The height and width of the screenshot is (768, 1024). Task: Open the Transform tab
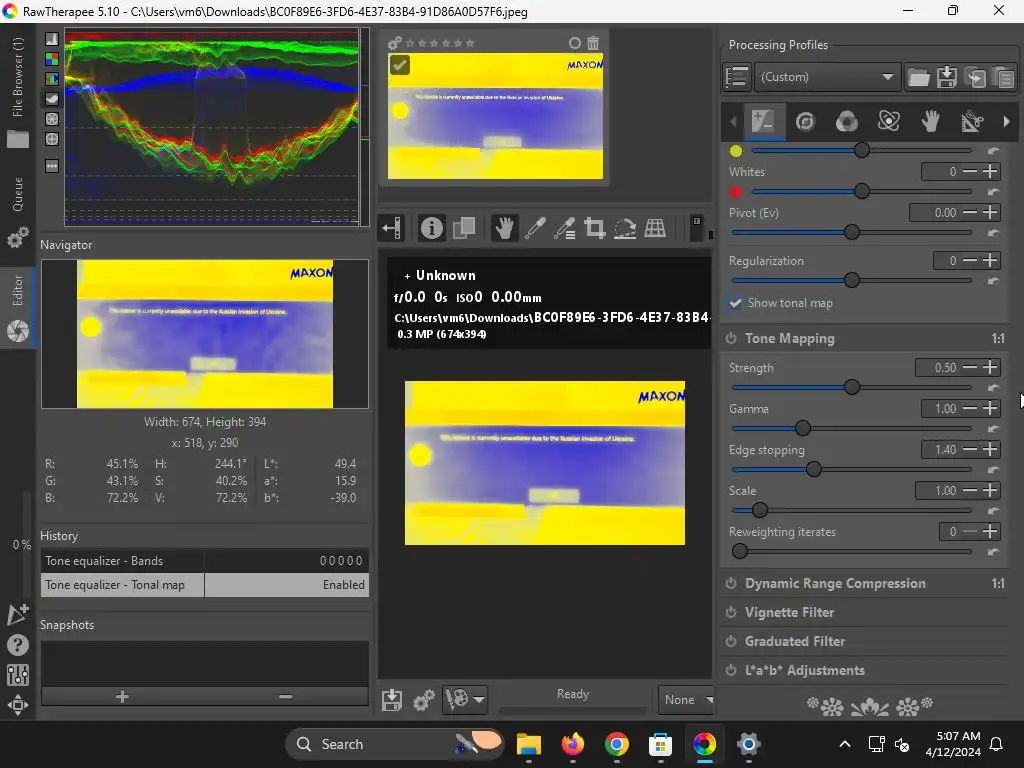972,121
